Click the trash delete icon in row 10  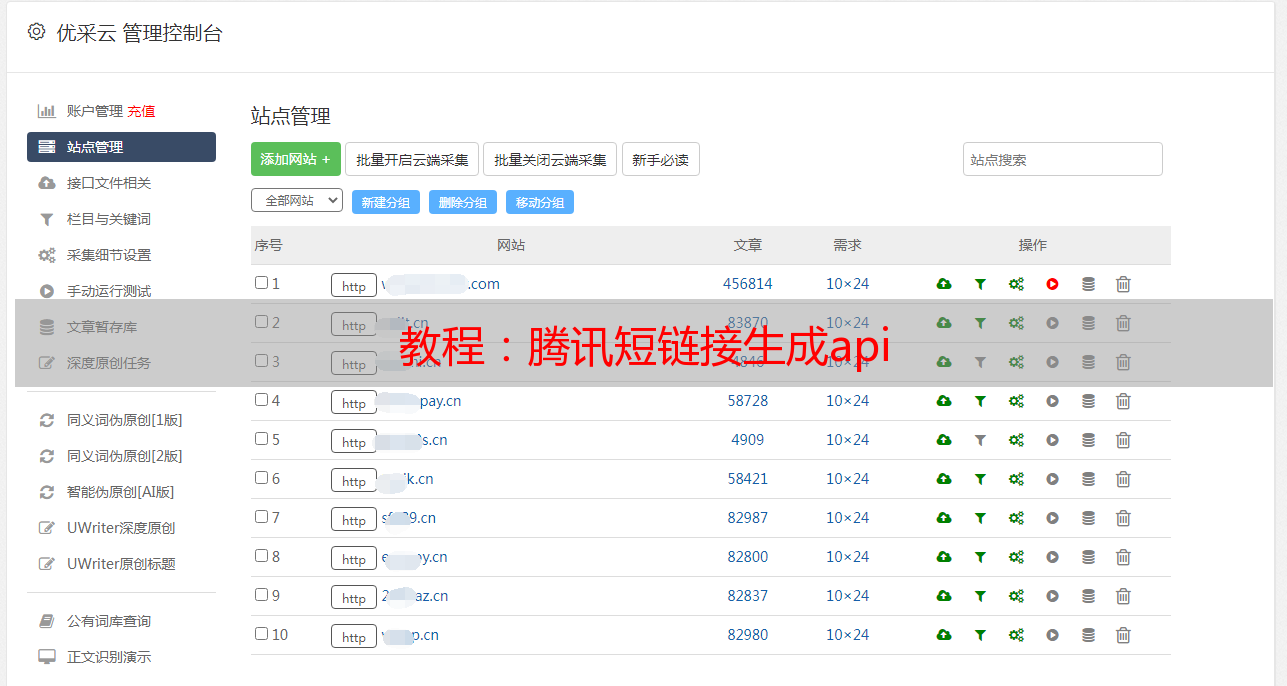click(1123, 635)
